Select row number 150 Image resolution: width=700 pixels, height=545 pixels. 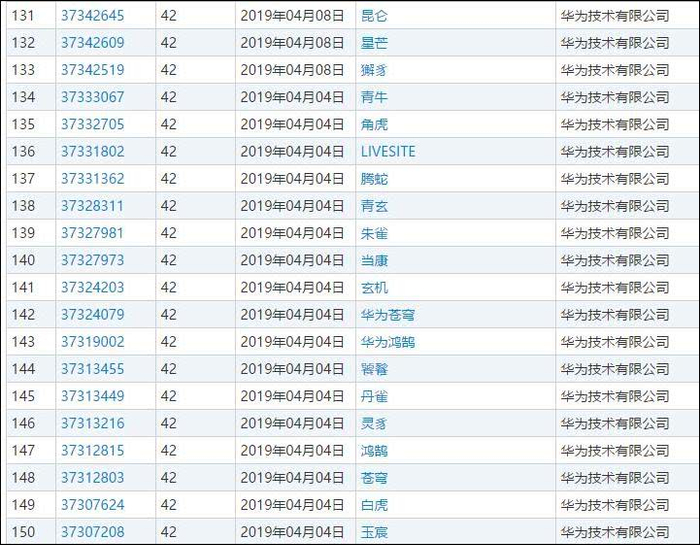(23, 533)
